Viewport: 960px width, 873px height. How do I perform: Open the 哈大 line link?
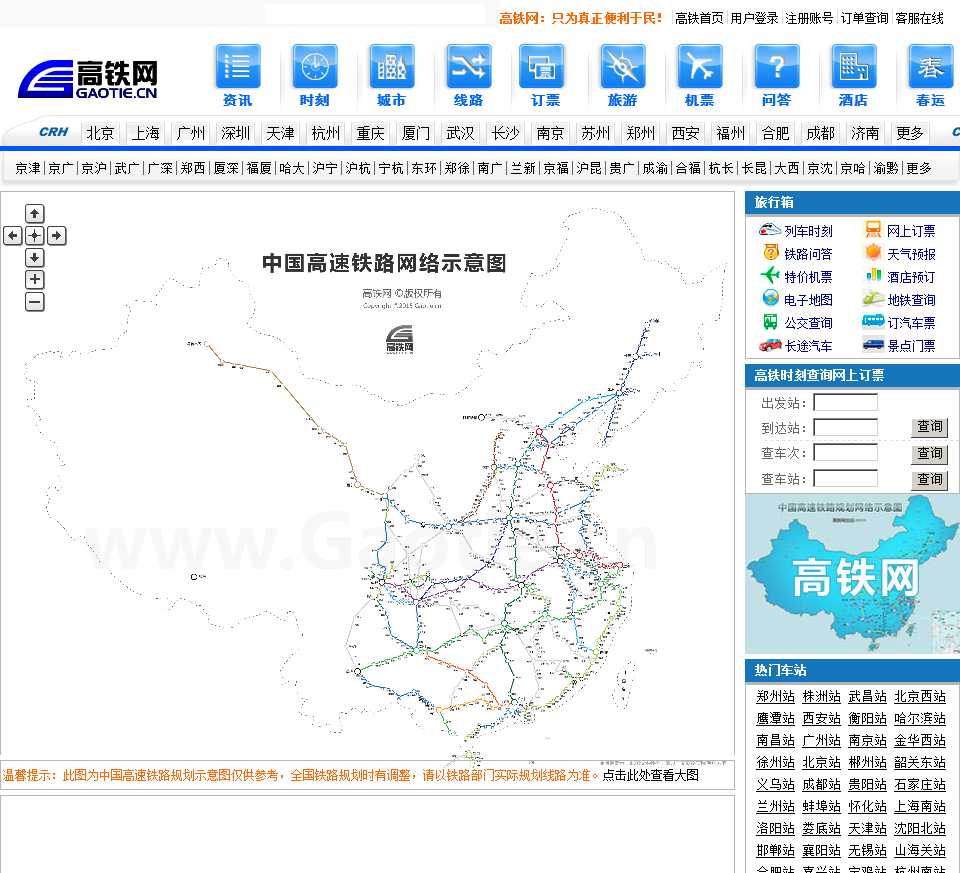(291, 168)
